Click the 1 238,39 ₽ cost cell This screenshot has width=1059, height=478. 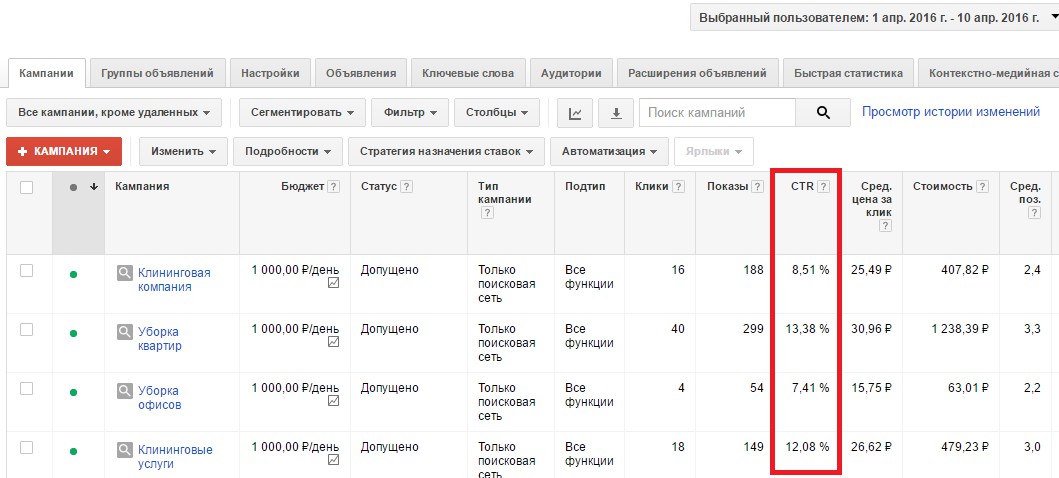coord(959,329)
